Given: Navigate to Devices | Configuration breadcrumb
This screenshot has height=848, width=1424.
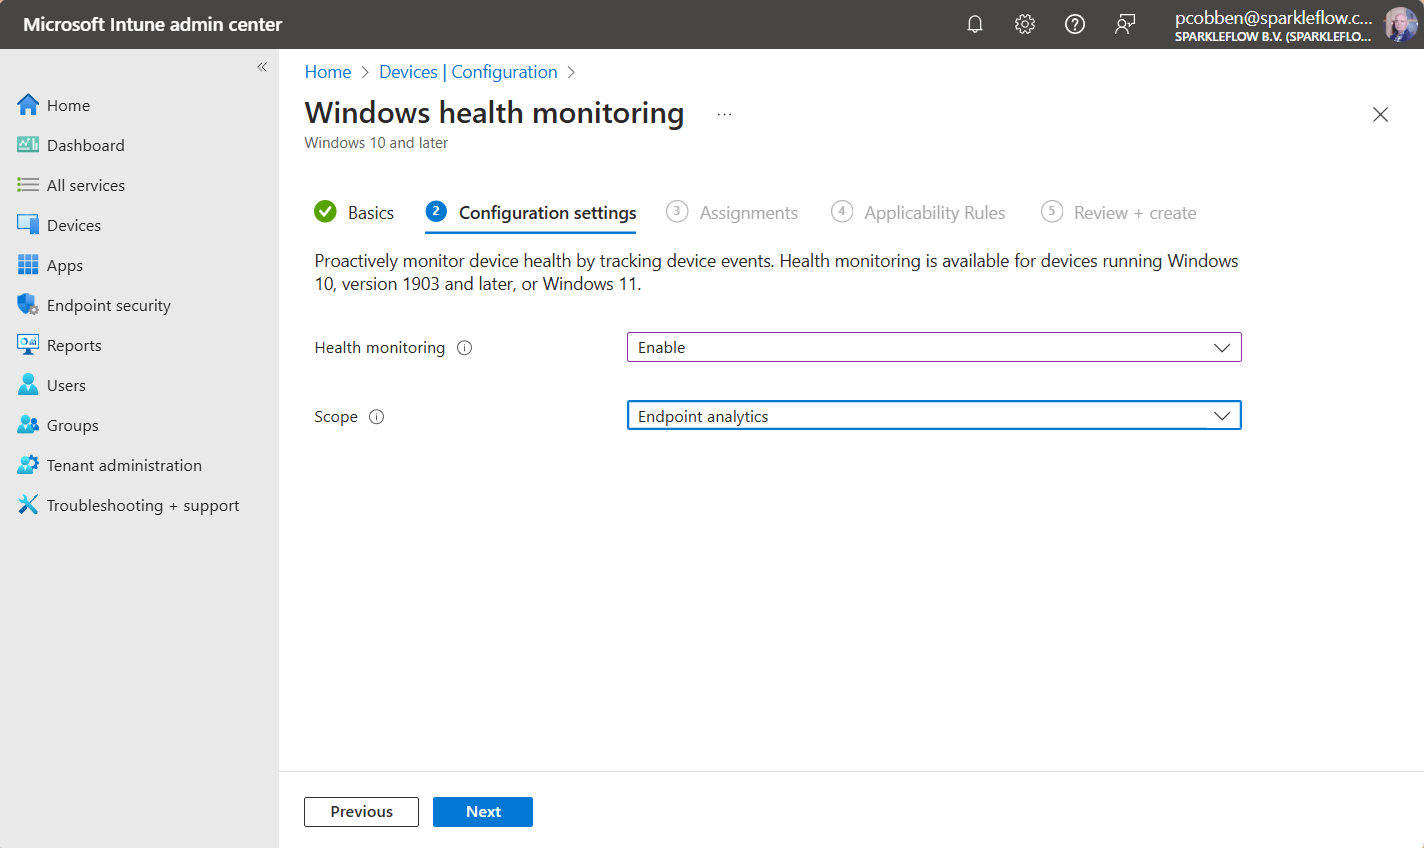Looking at the screenshot, I should coord(468,72).
